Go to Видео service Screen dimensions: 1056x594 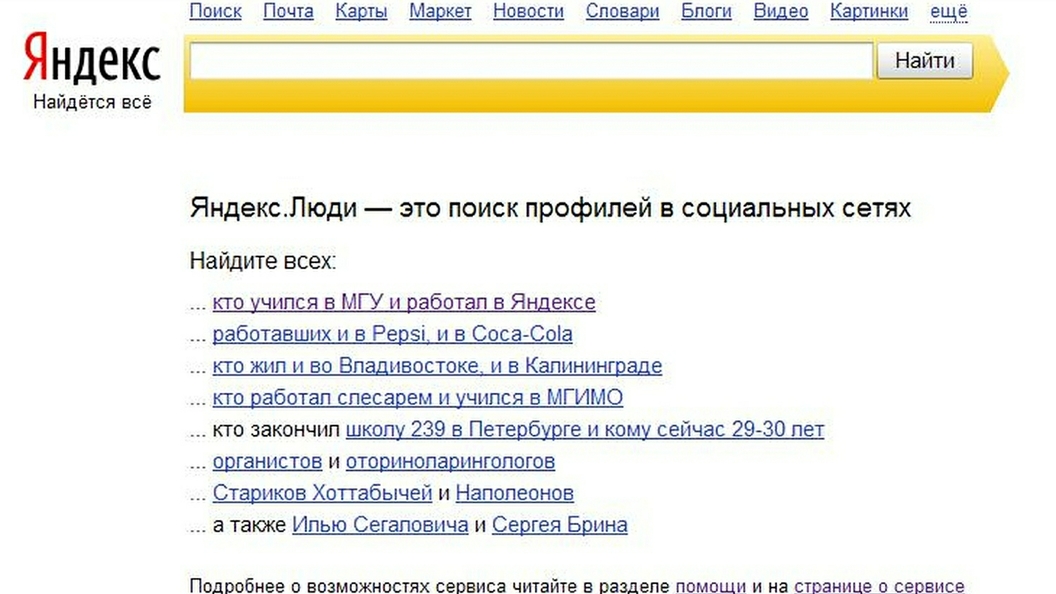(x=781, y=11)
